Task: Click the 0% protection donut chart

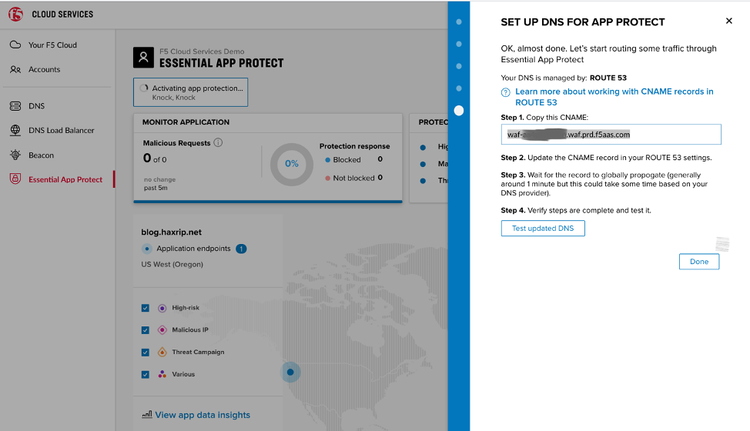Action: (x=291, y=164)
